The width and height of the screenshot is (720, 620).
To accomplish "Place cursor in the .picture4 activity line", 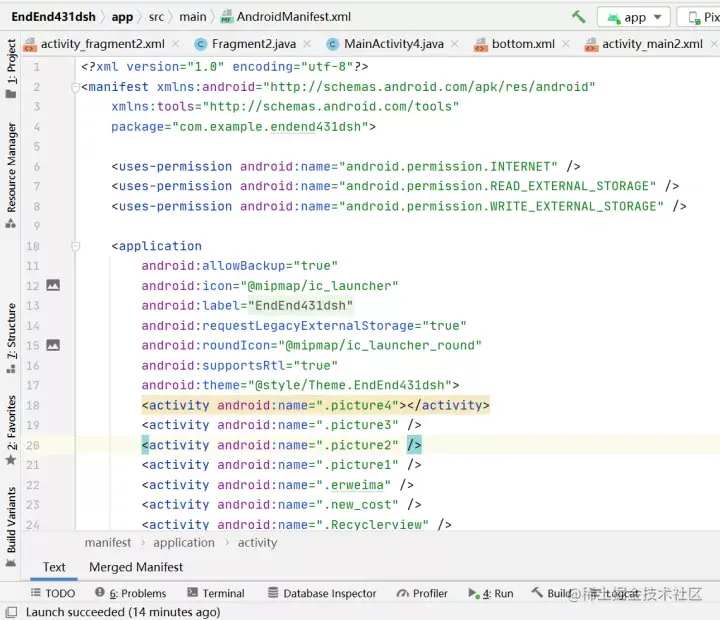I will [315, 406].
